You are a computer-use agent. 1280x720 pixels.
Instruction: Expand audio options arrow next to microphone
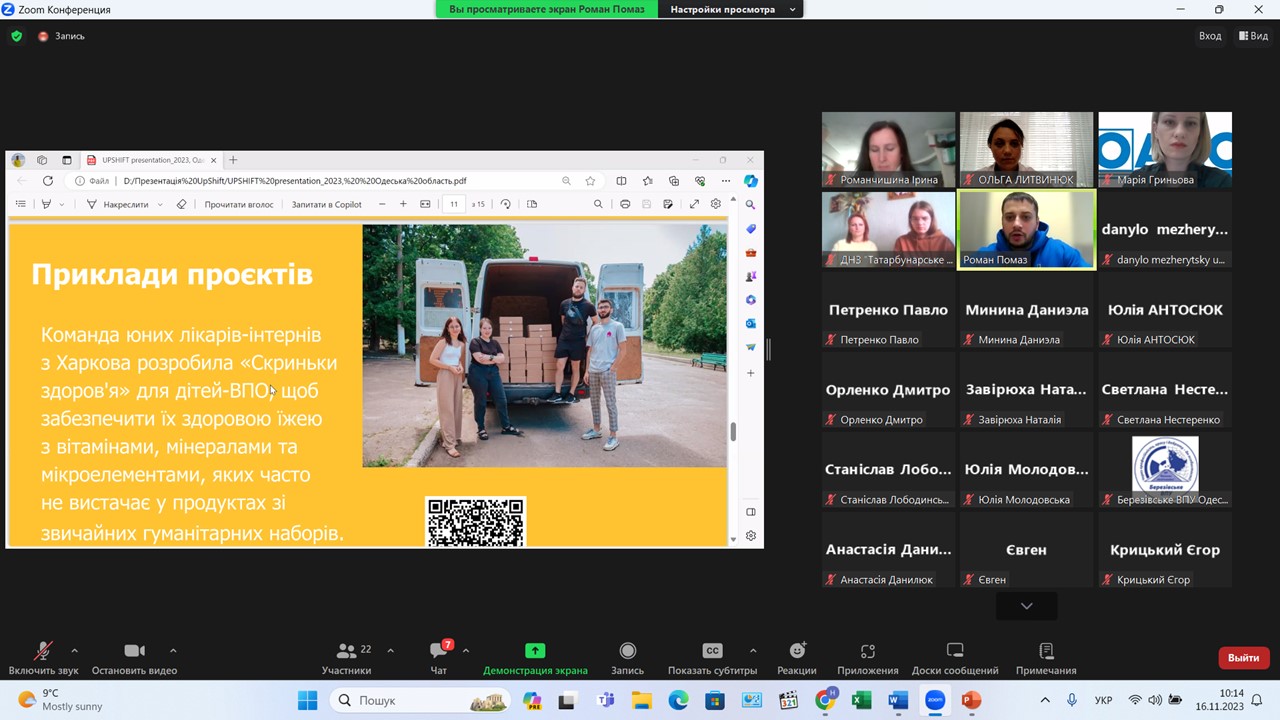coord(74,650)
